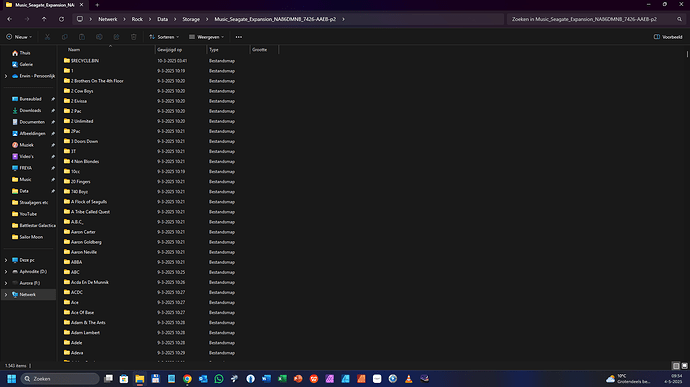This screenshot has height=387, width=690.
Task: Open the Weergeven dropdown
Action: tap(206, 37)
